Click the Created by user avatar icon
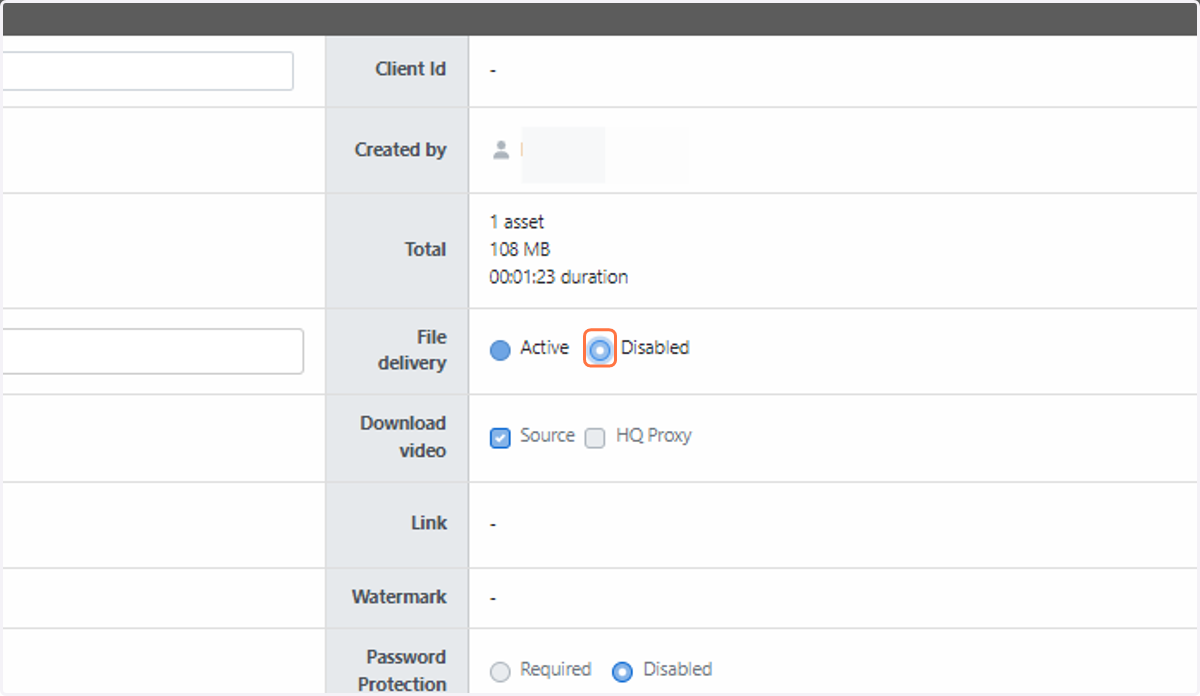 501,150
